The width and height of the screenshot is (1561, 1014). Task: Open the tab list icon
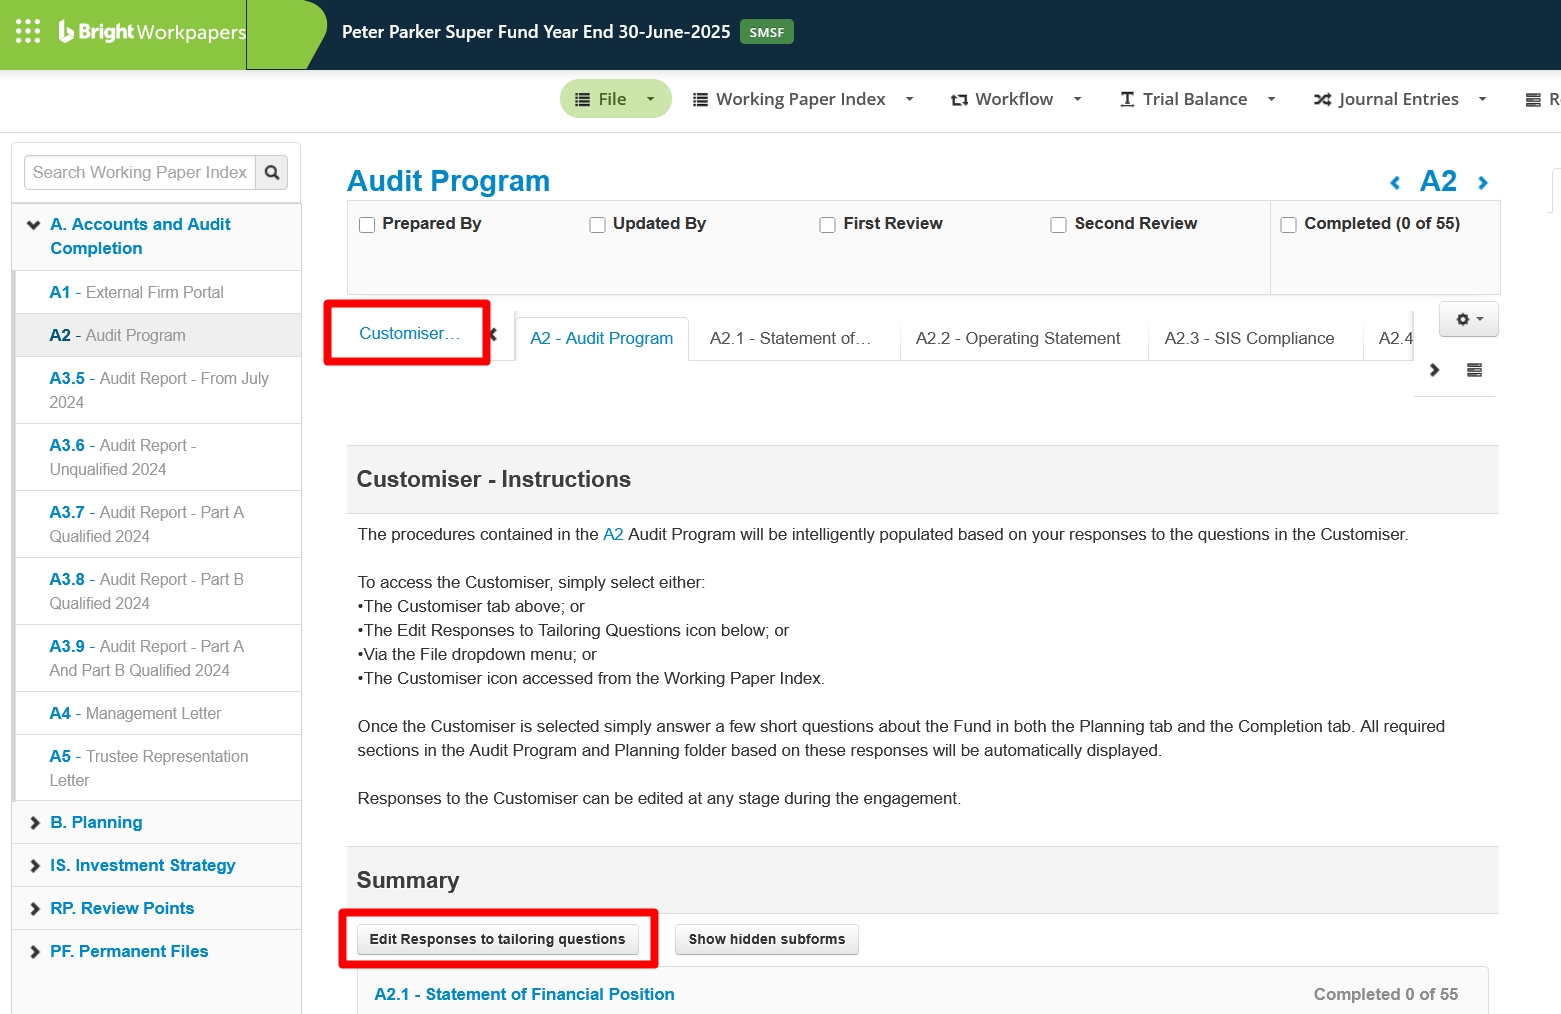(1474, 370)
